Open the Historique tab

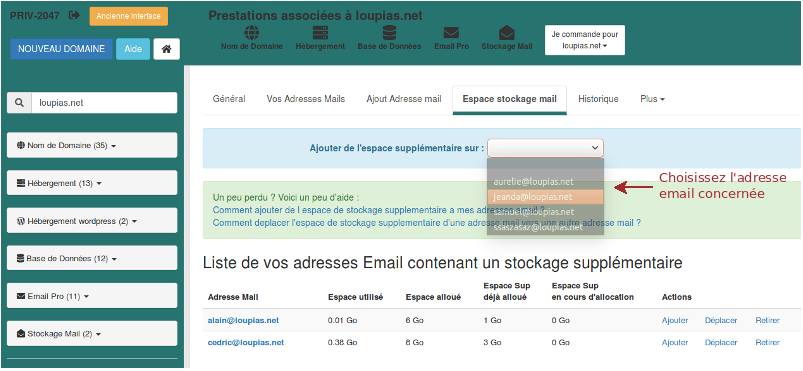(x=598, y=99)
